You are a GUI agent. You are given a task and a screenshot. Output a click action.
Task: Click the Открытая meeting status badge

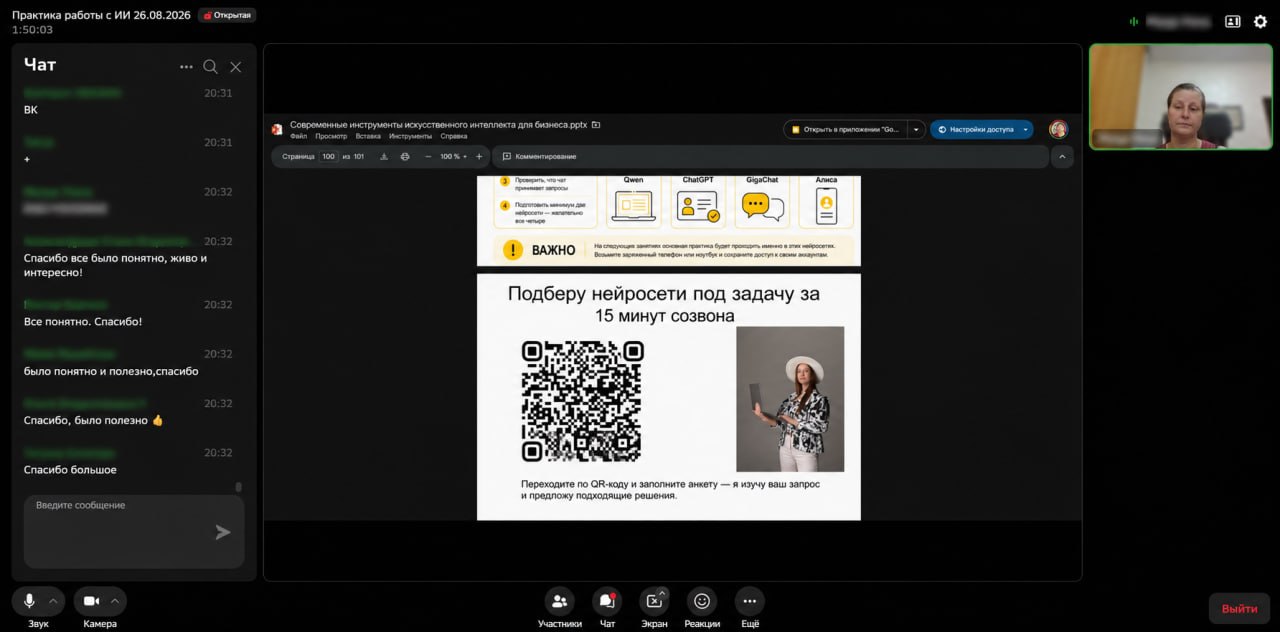227,15
